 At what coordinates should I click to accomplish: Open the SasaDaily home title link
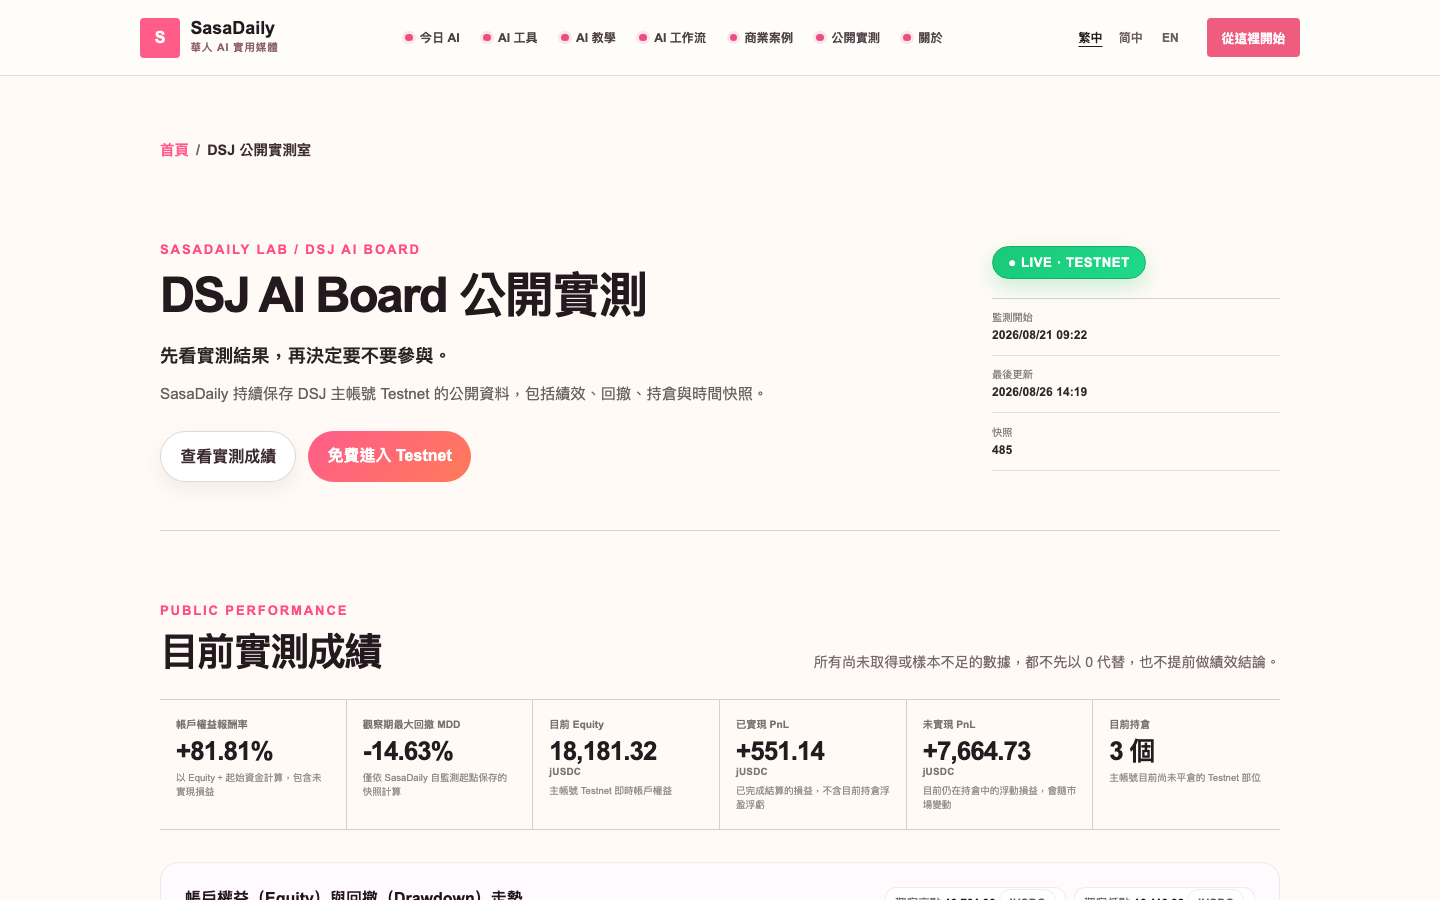click(x=232, y=28)
